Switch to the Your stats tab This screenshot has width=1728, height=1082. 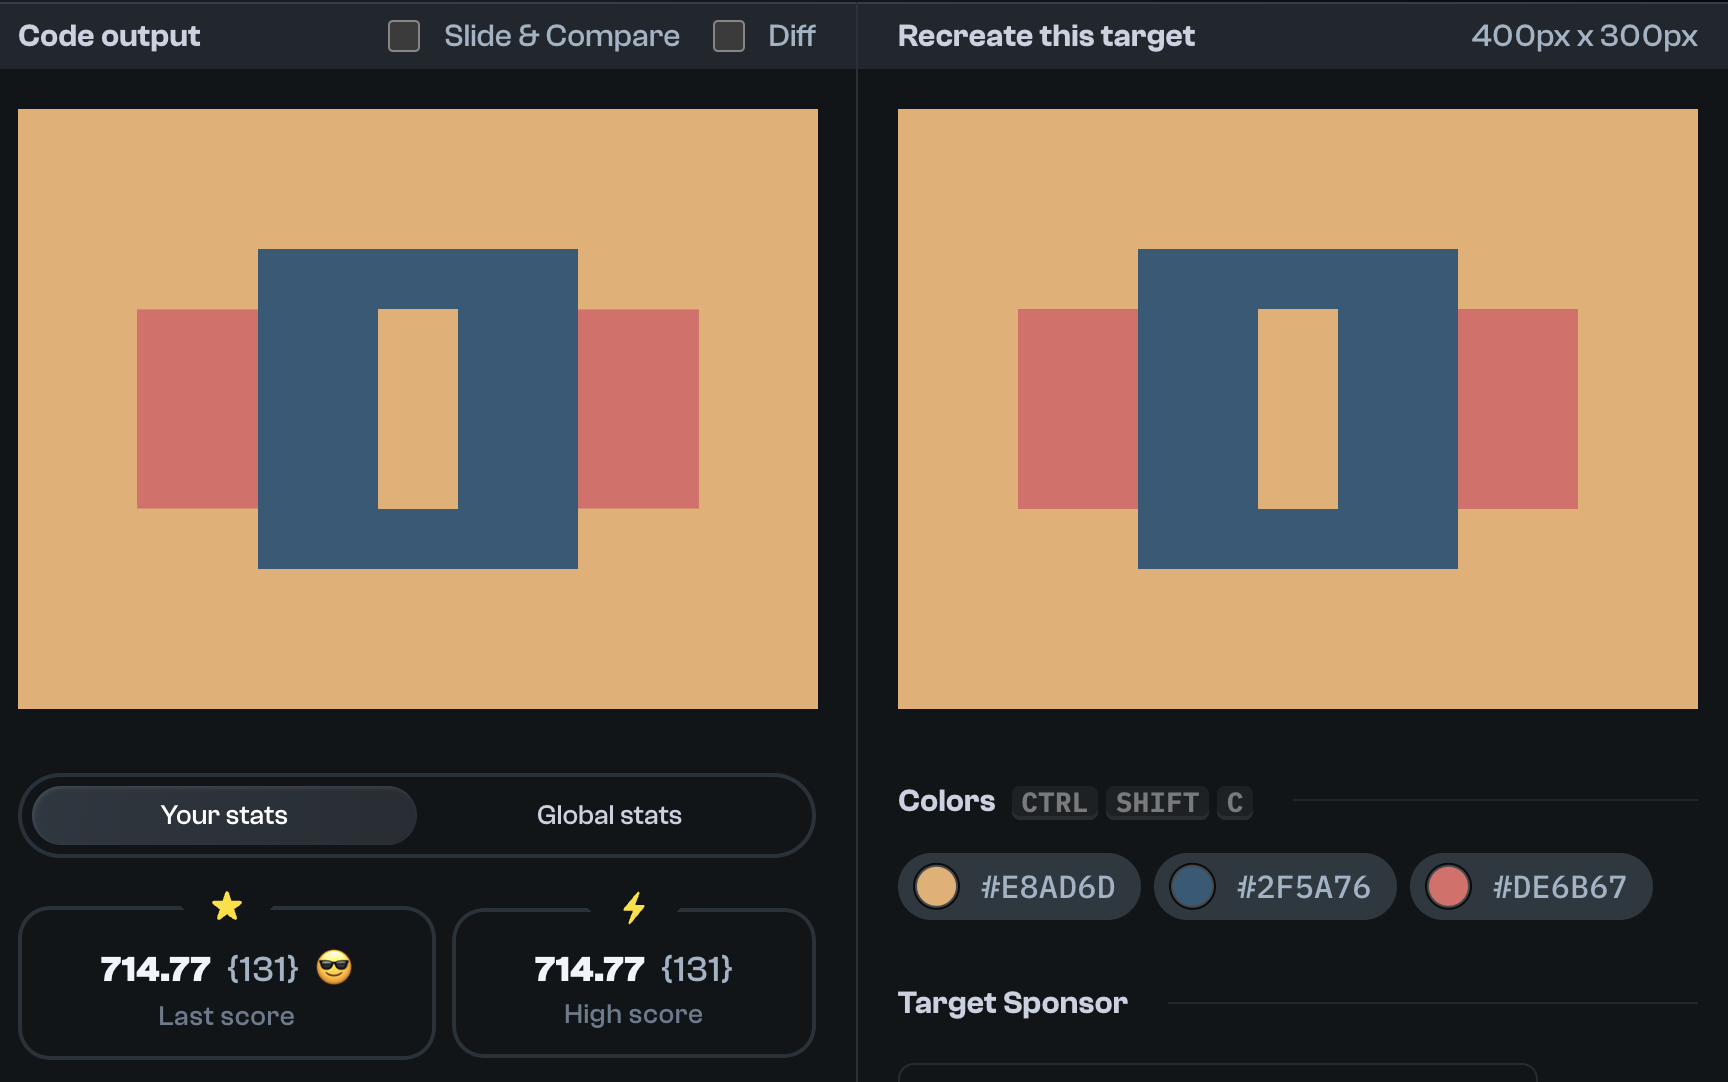(x=223, y=815)
